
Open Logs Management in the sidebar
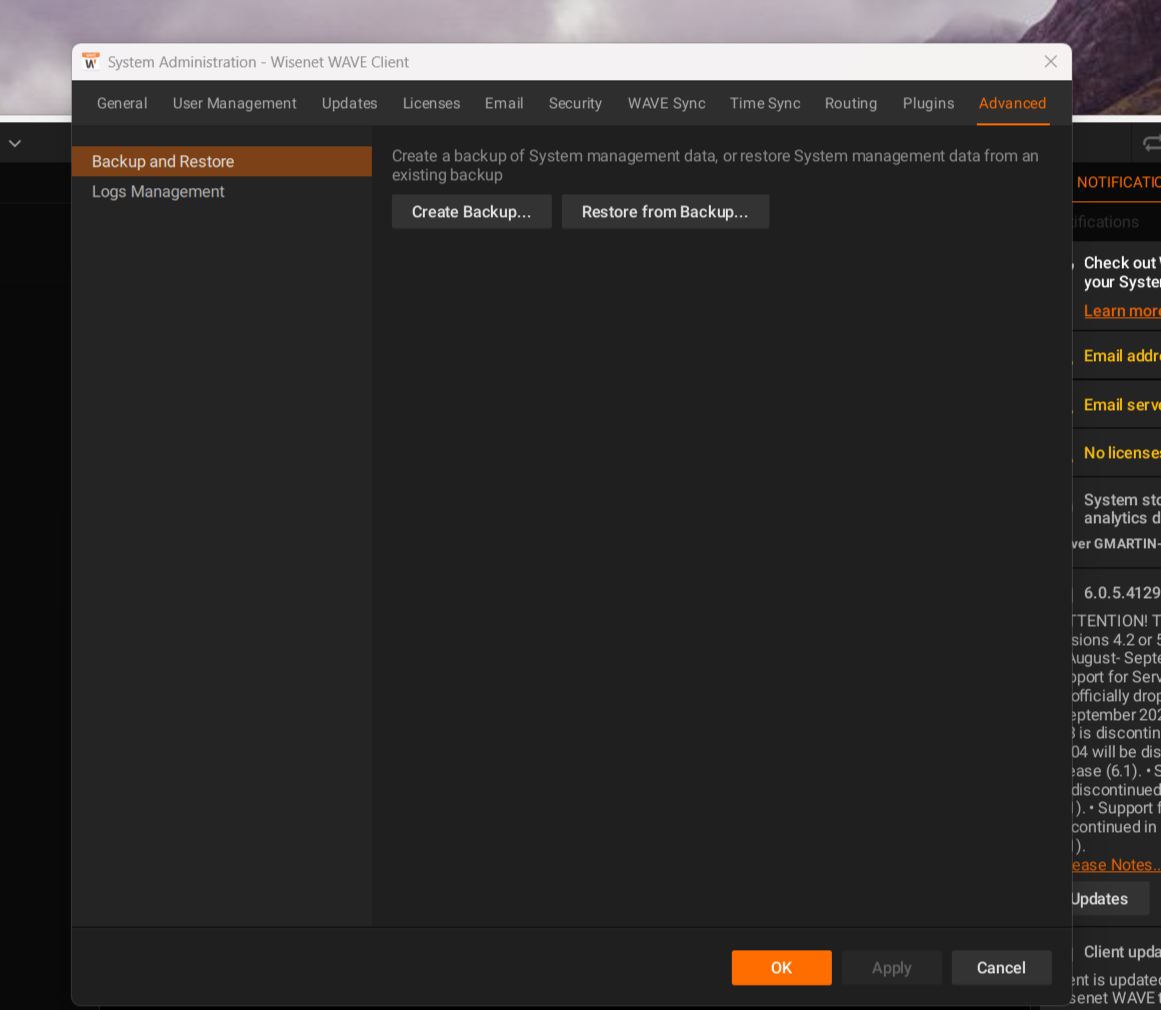[x=158, y=191]
